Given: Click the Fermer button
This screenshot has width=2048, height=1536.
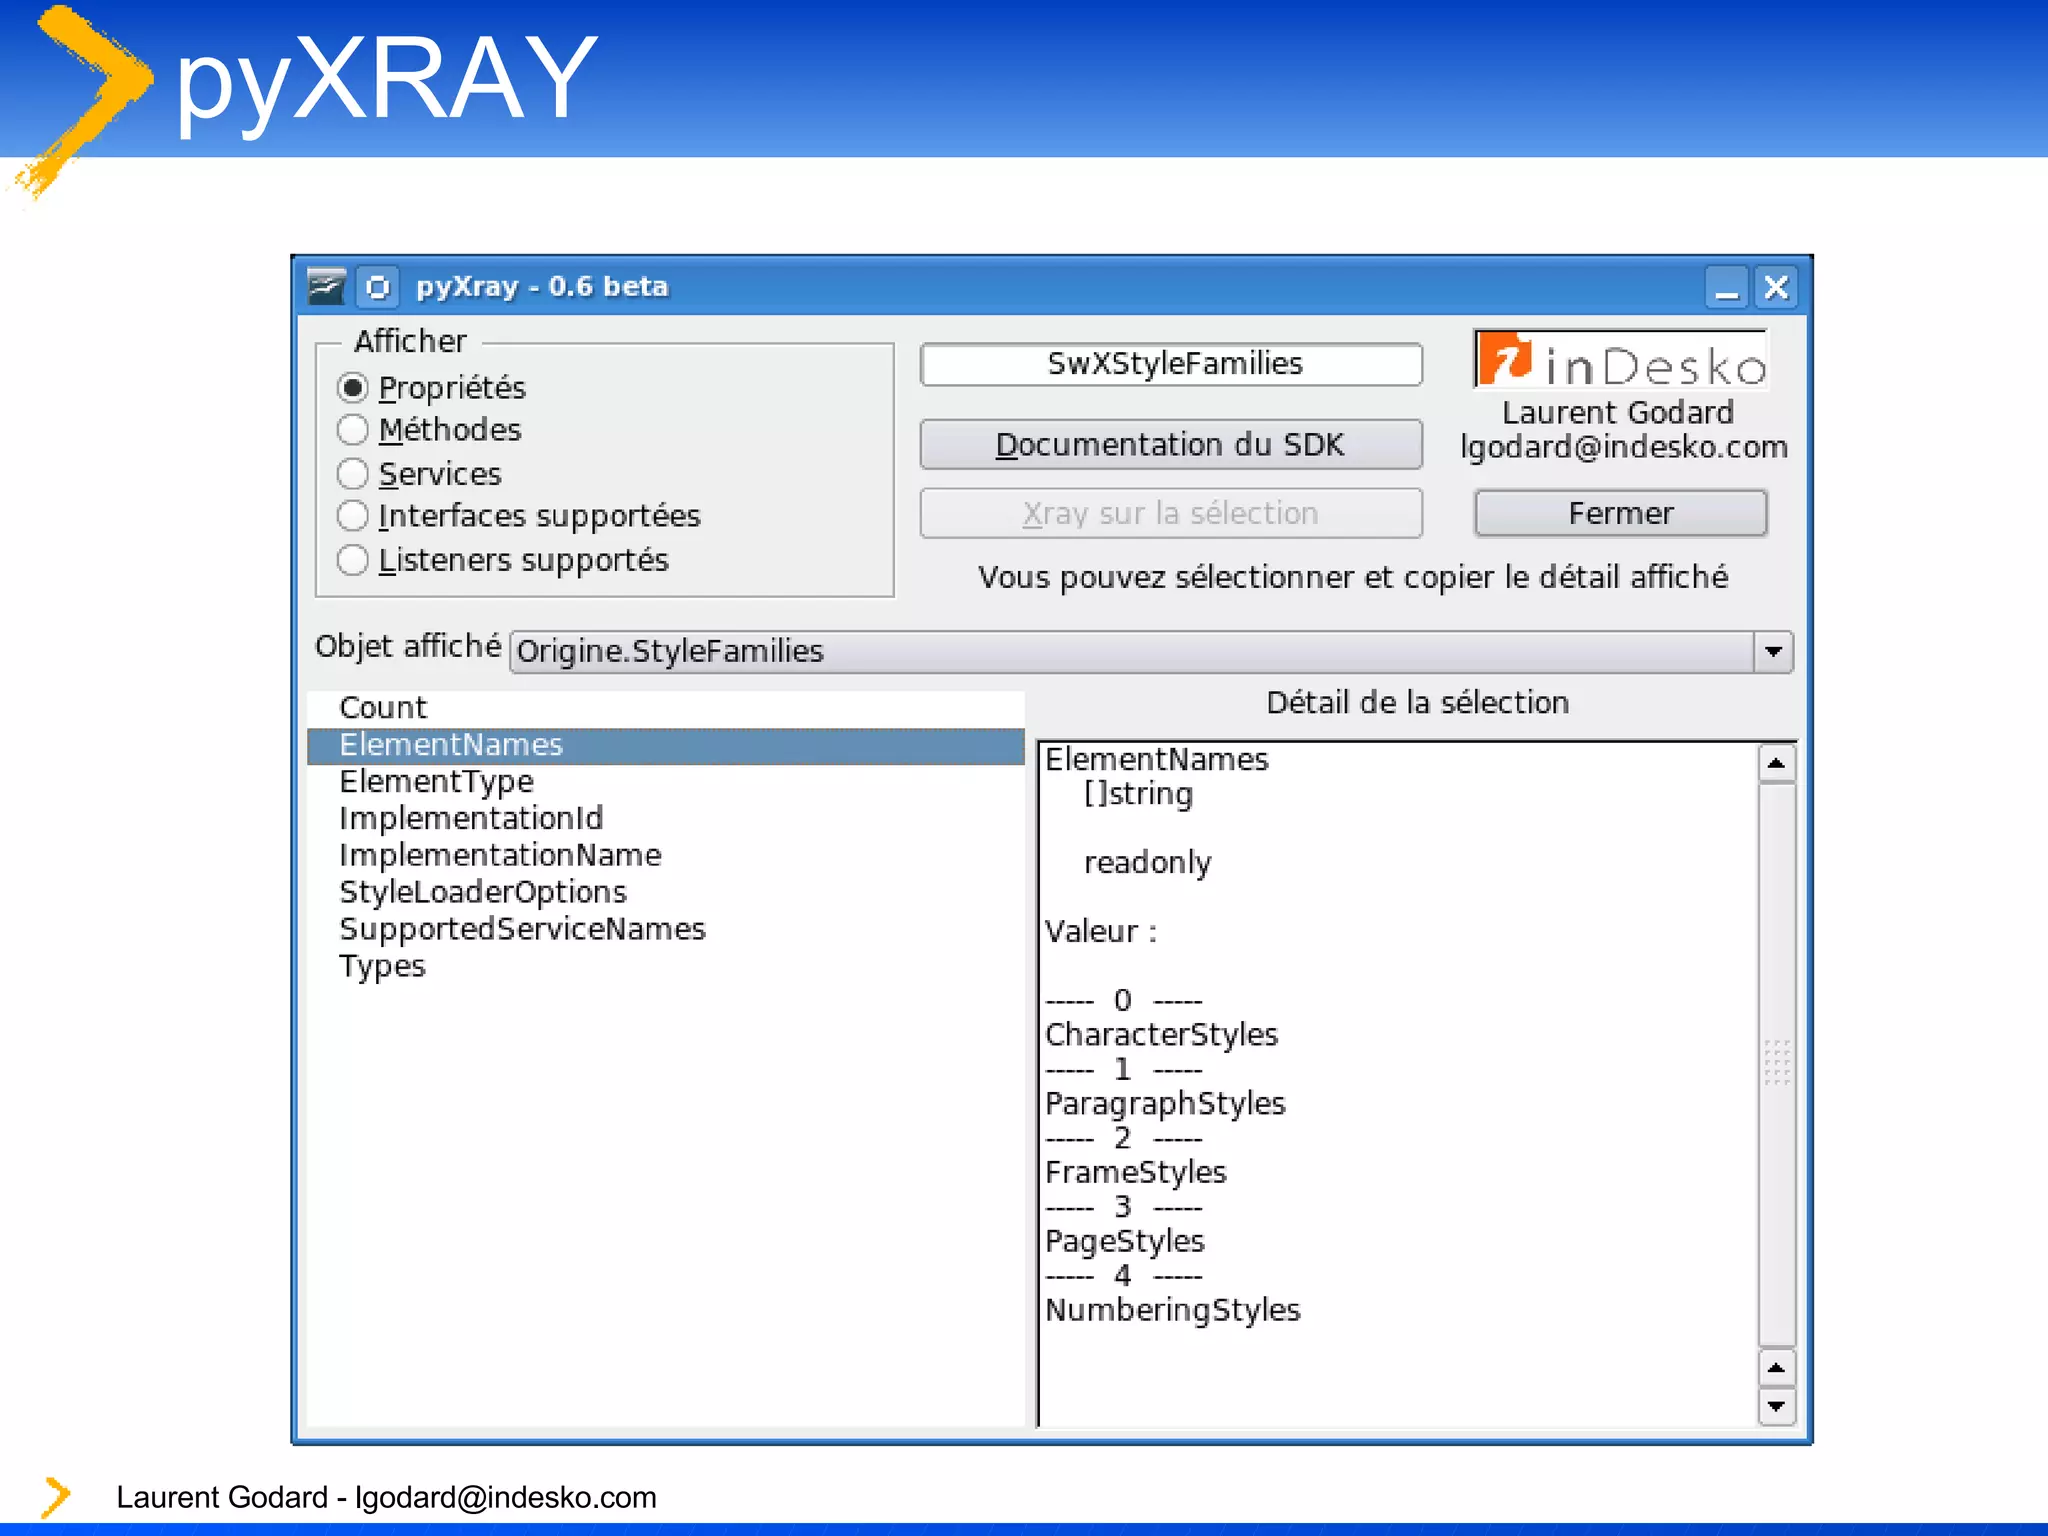Looking at the screenshot, I should 1621,513.
